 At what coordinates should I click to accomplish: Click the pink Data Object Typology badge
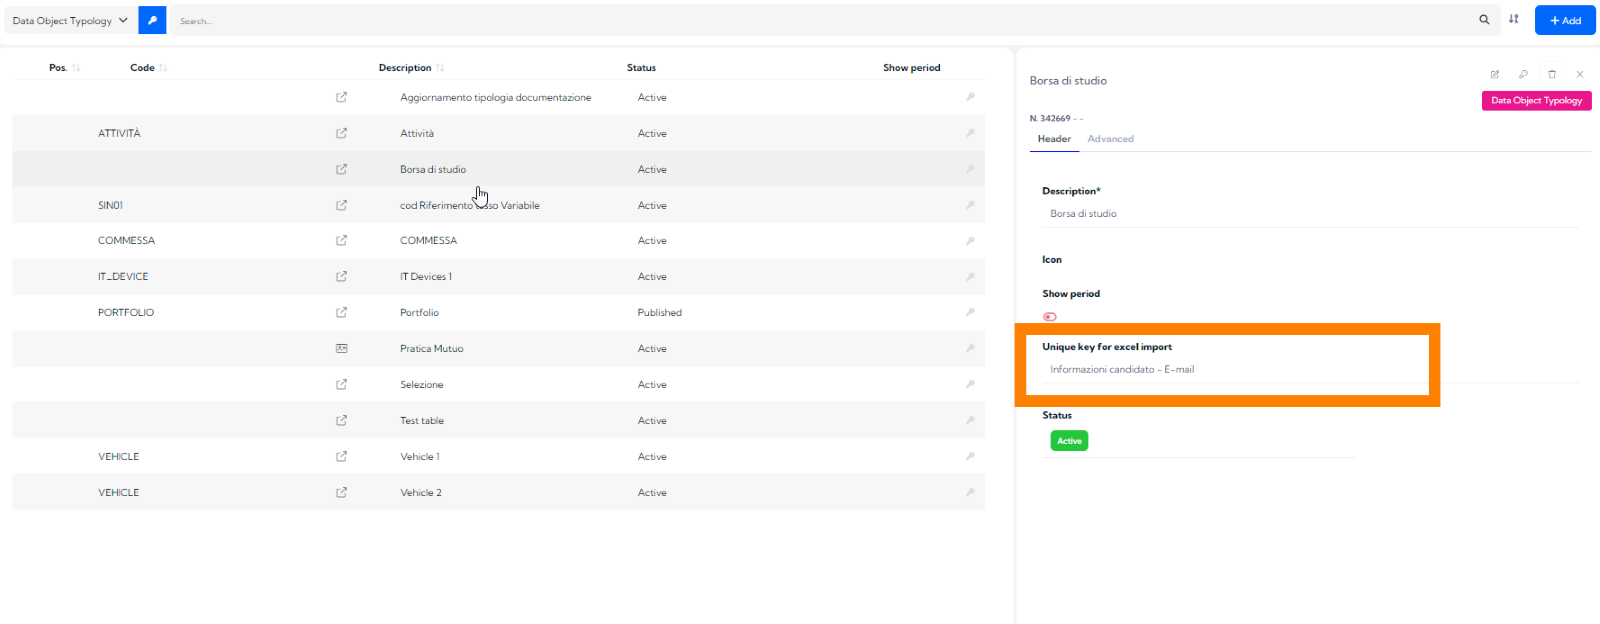1537,100
